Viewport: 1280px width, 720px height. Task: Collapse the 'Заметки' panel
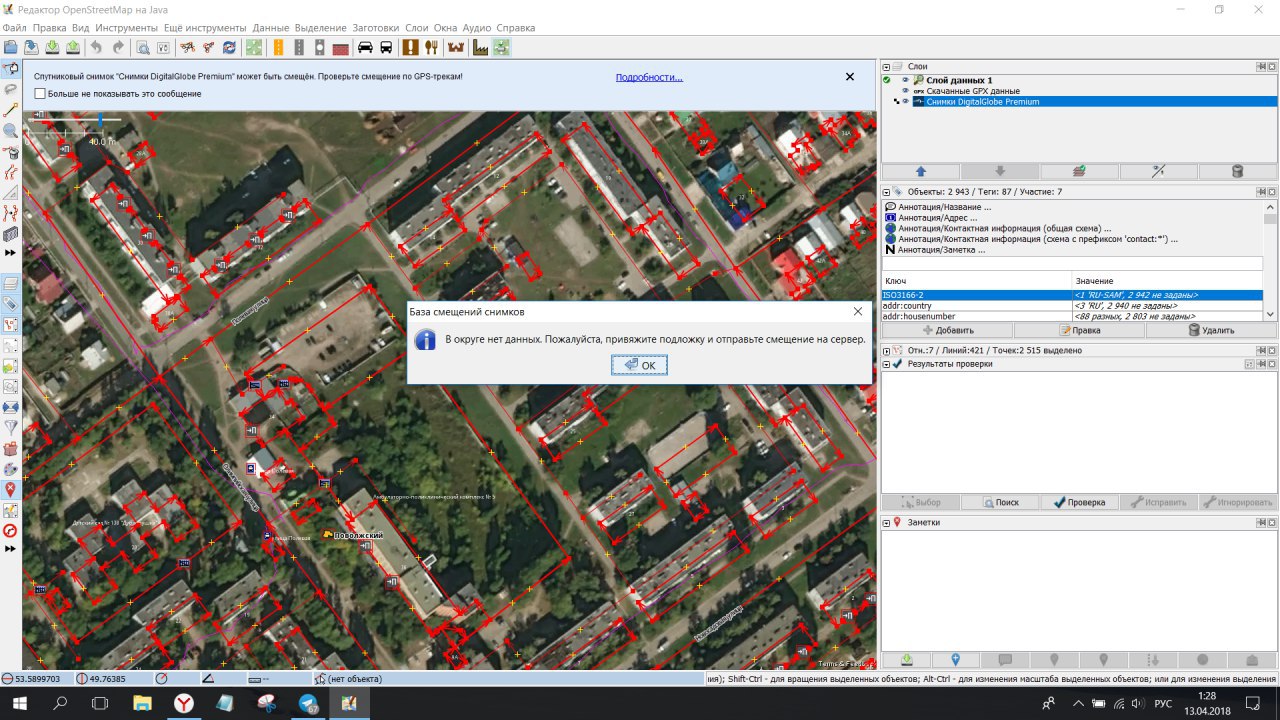click(x=886, y=522)
